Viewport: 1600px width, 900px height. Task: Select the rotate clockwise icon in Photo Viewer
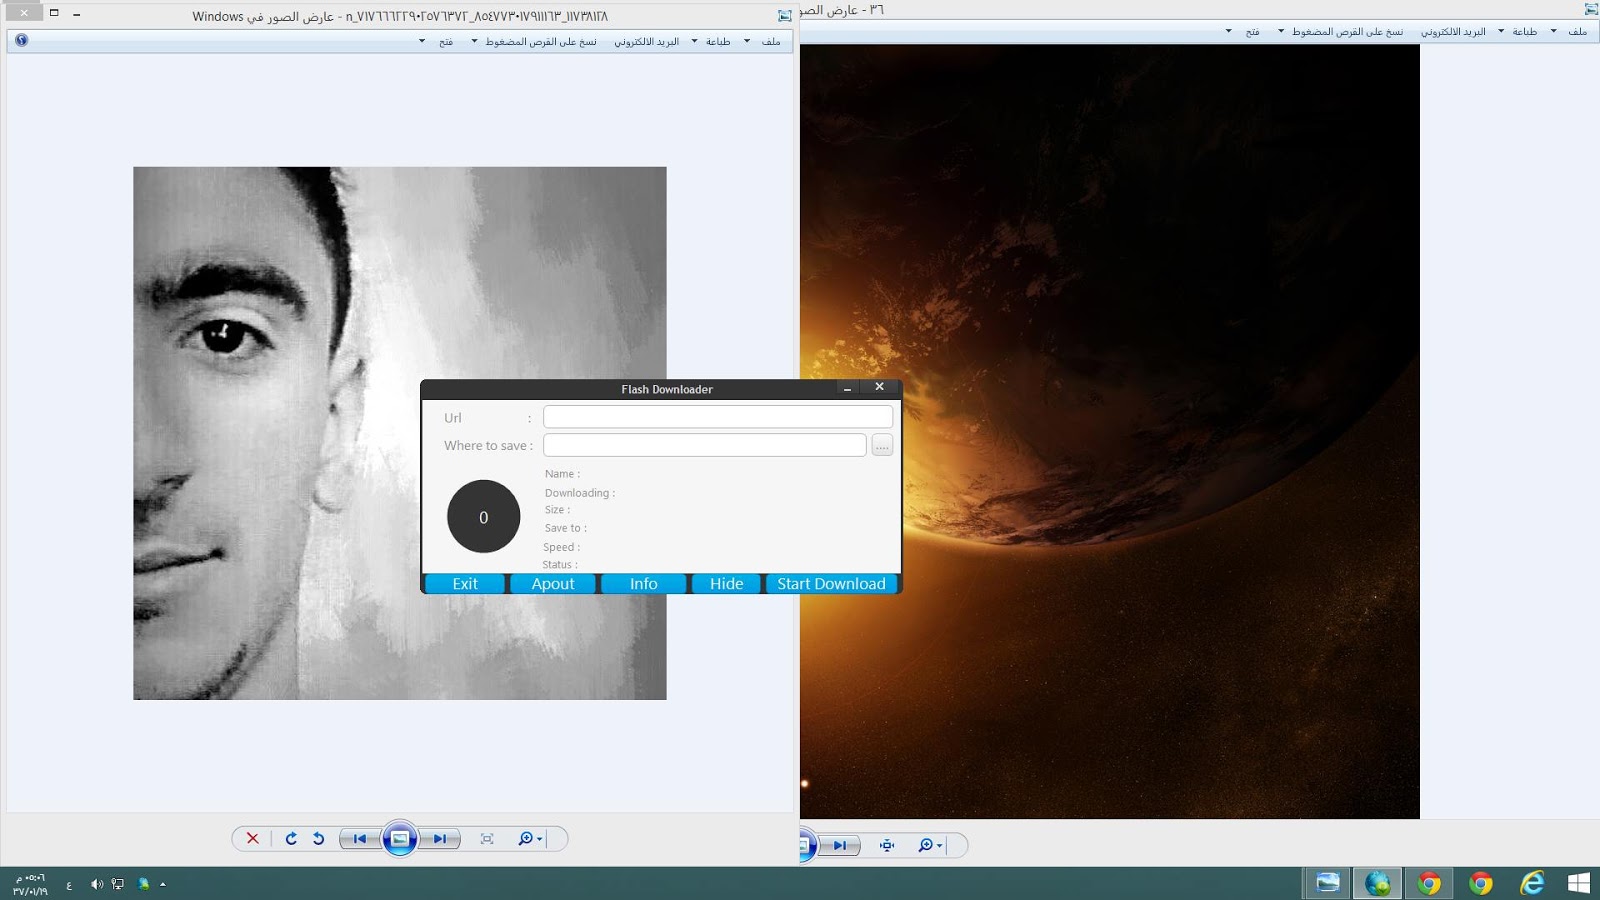pyautogui.click(x=290, y=839)
